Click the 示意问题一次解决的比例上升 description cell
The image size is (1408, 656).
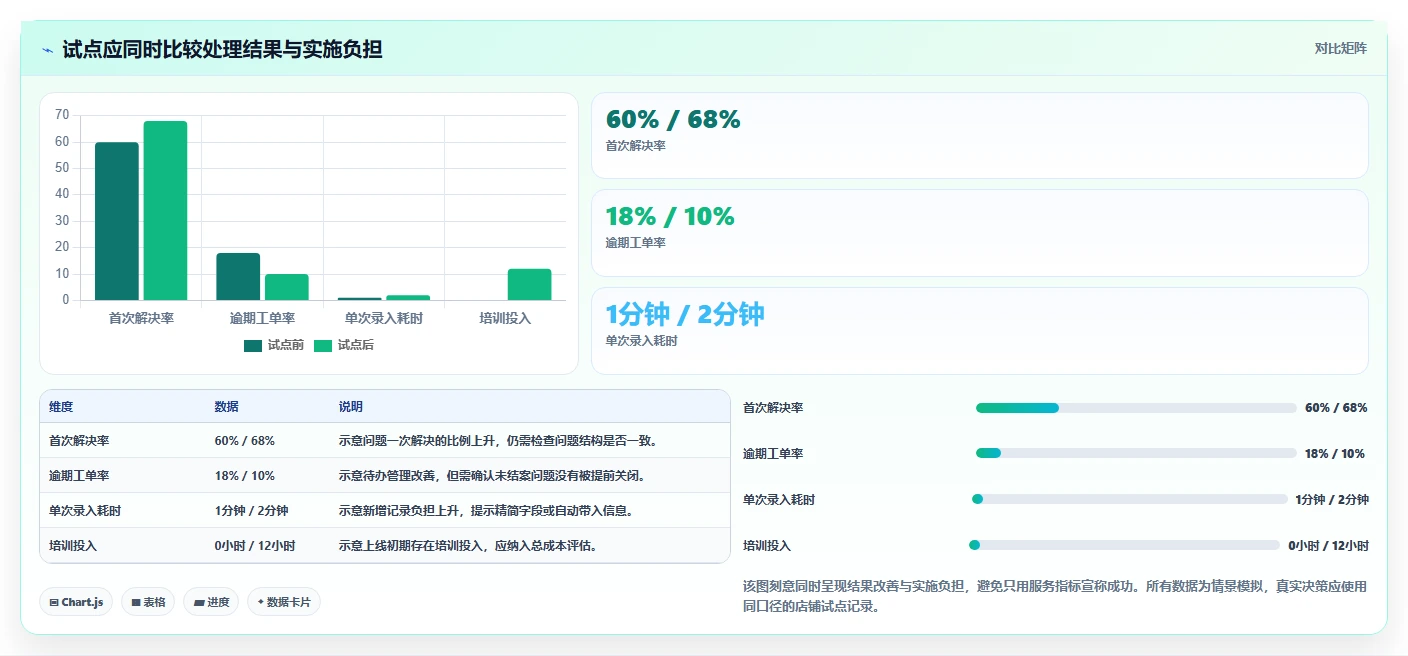click(498, 441)
